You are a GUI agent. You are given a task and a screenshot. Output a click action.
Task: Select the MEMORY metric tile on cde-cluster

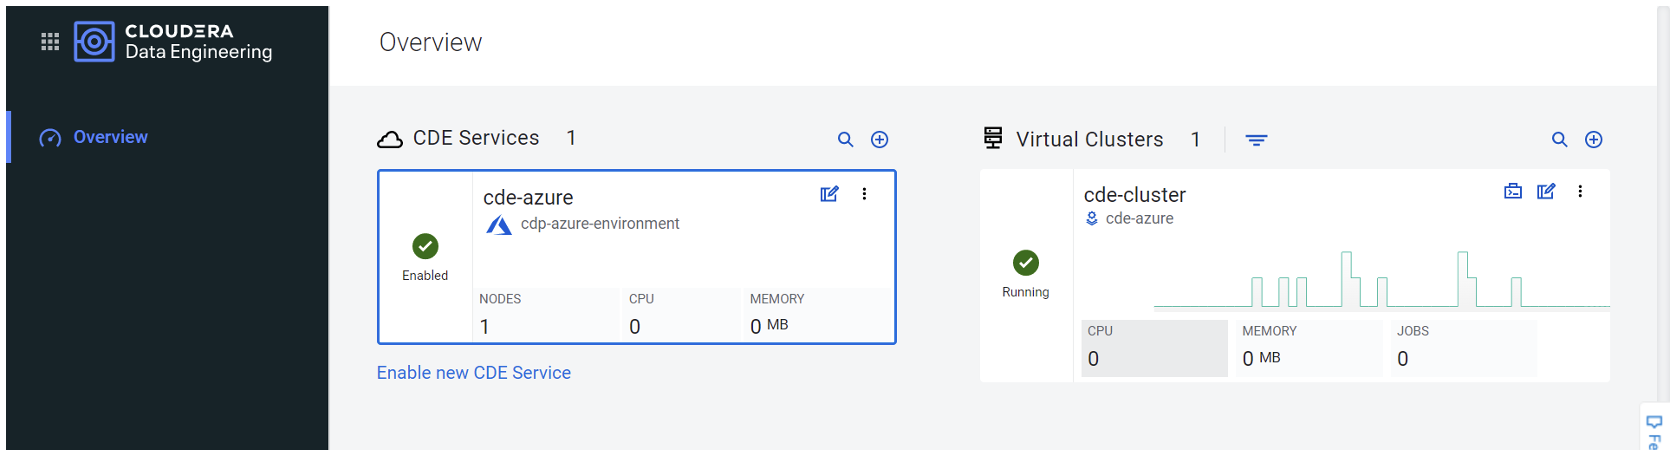pos(1309,348)
